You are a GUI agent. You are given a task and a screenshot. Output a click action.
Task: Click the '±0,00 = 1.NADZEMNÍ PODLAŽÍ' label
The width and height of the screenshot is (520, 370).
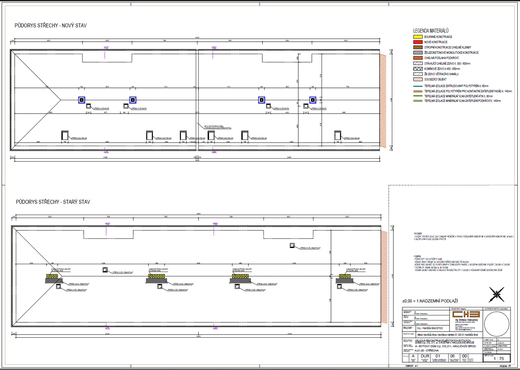[430, 301]
